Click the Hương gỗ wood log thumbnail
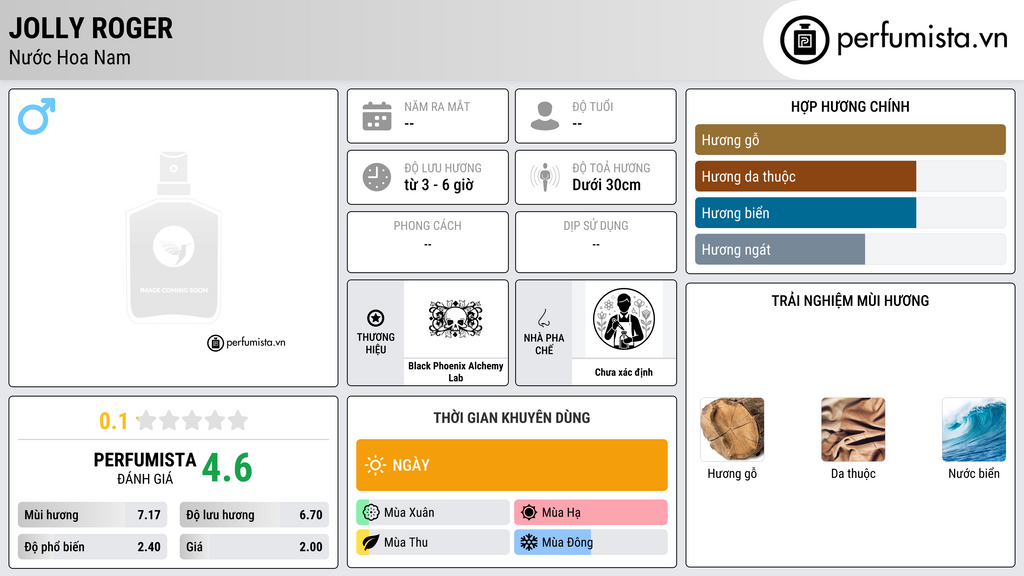 tap(732, 429)
